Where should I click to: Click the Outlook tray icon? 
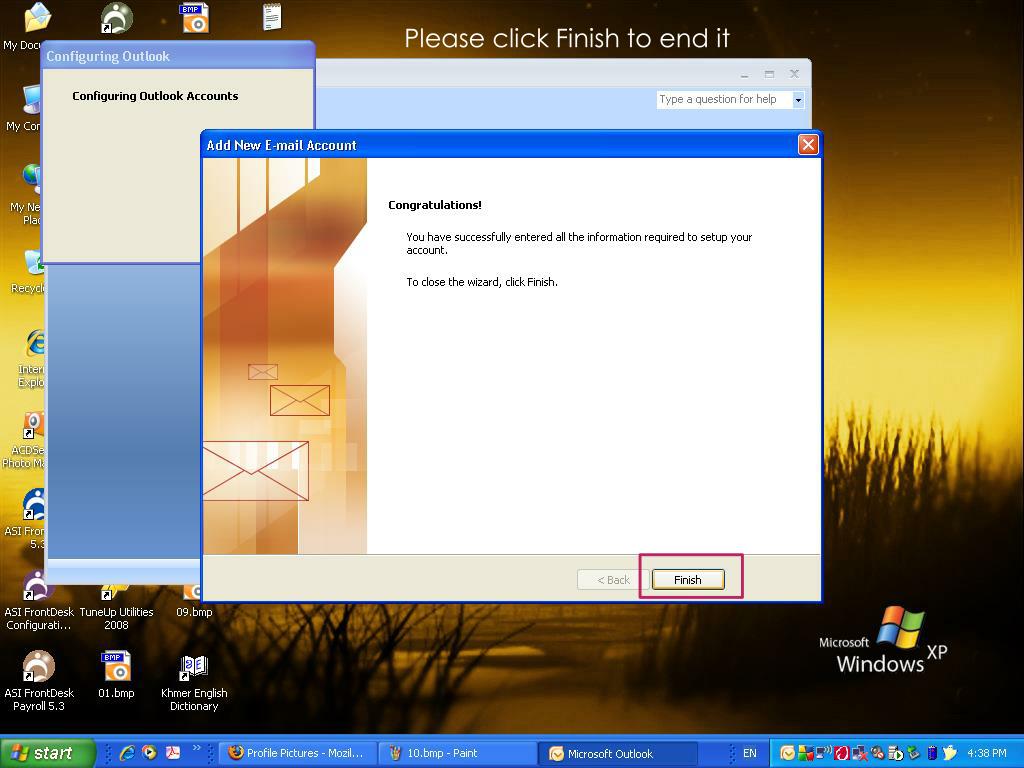coord(788,753)
